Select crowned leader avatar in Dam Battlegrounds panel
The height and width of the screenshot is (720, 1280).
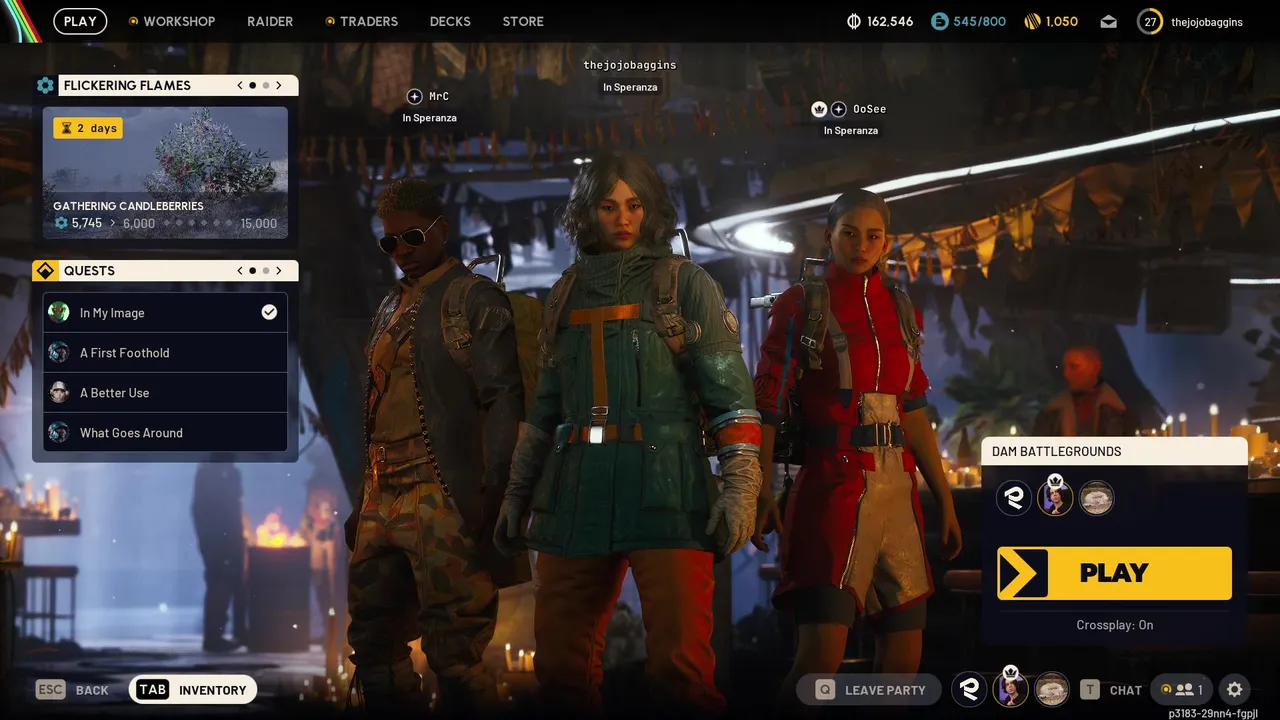[x=1055, y=497]
